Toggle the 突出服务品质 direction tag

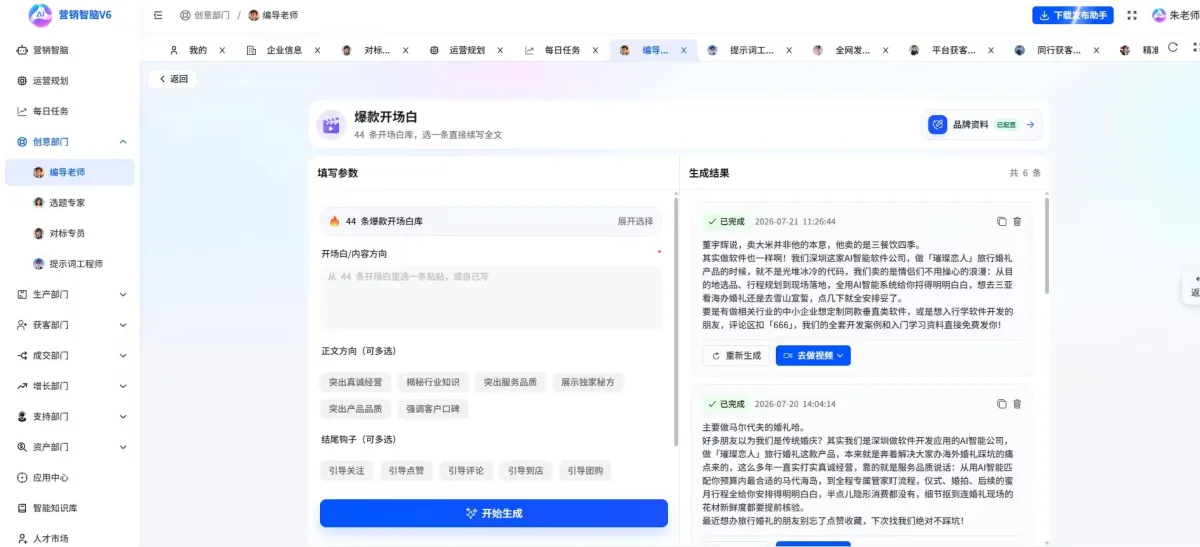510,382
